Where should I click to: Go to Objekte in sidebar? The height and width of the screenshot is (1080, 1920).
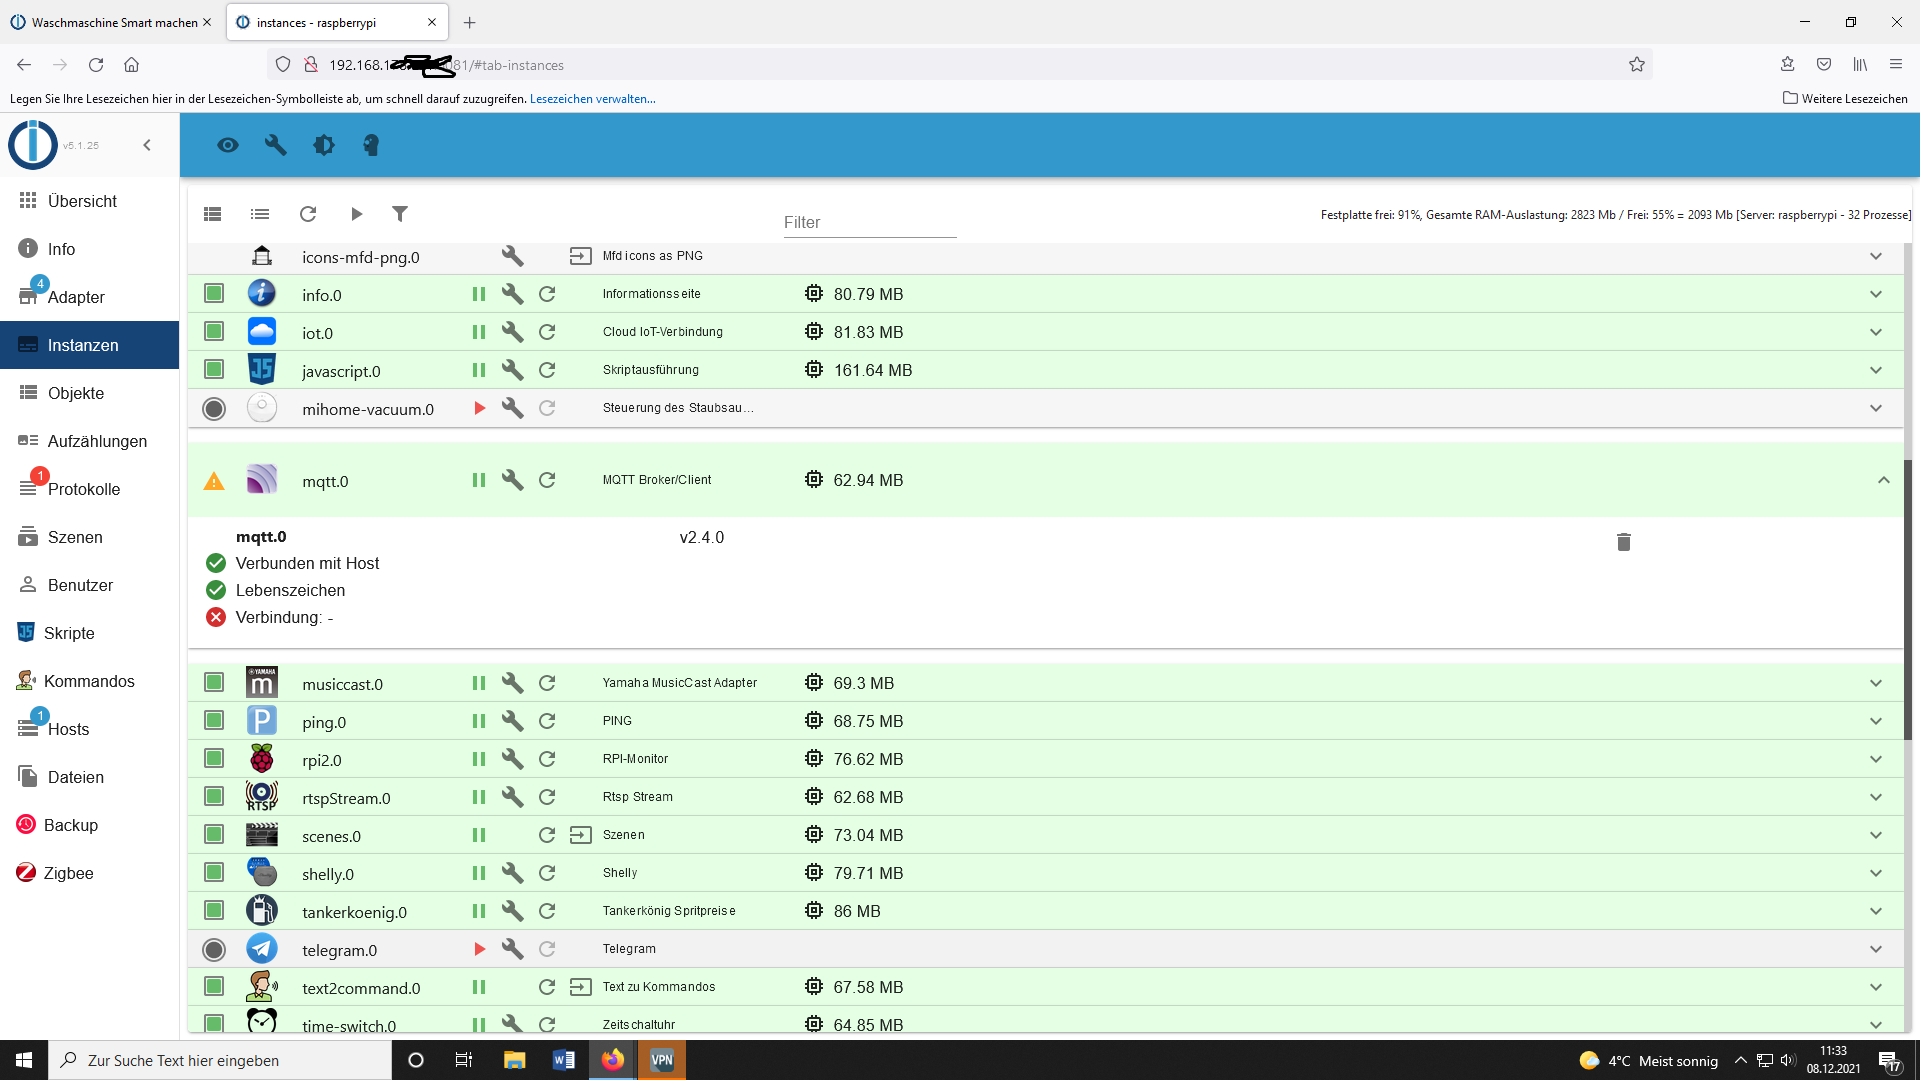[x=90, y=393]
